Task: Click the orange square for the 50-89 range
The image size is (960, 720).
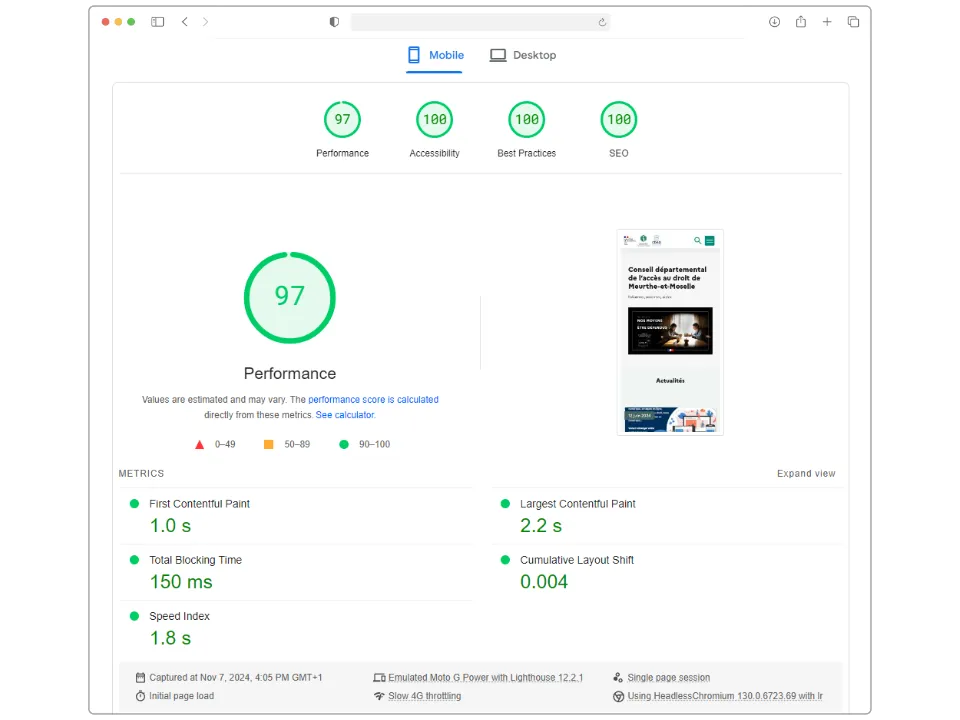Action: point(268,444)
